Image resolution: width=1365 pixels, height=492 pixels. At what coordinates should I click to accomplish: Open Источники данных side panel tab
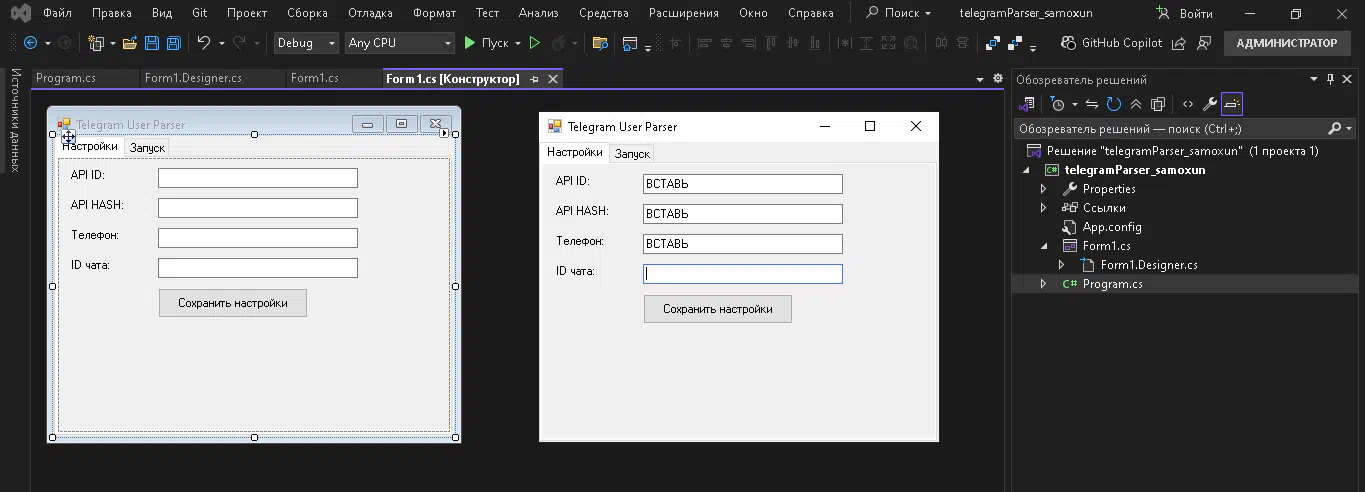[x=14, y=120]
